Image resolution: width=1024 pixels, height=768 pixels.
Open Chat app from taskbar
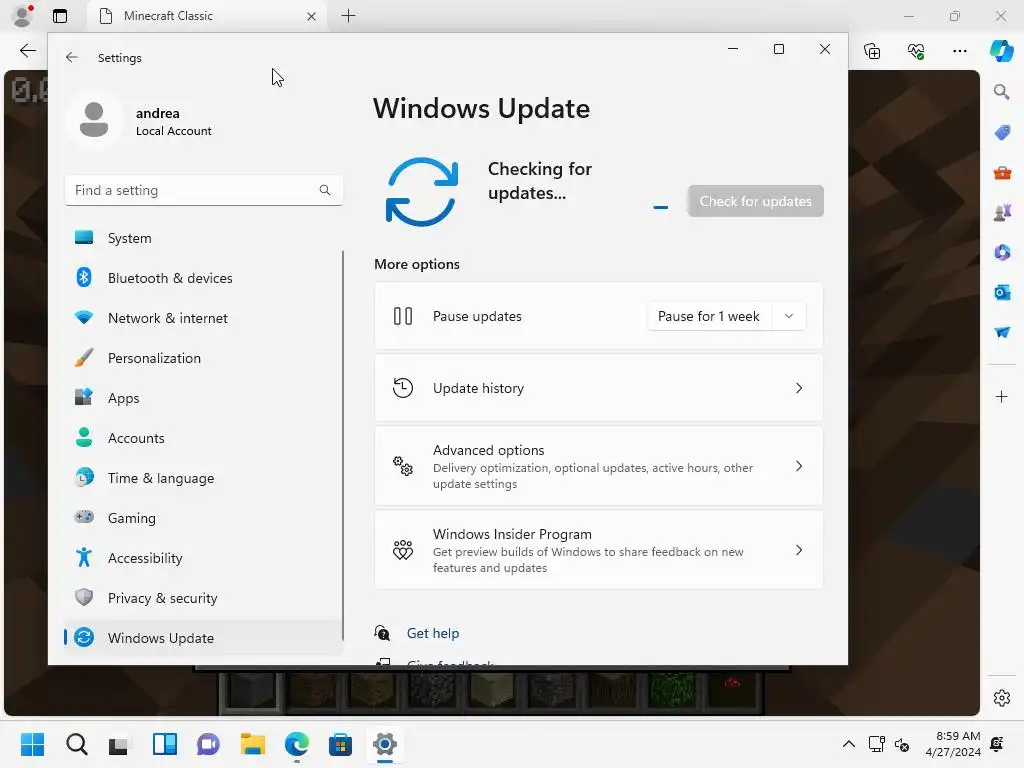[x=208, y=744]
